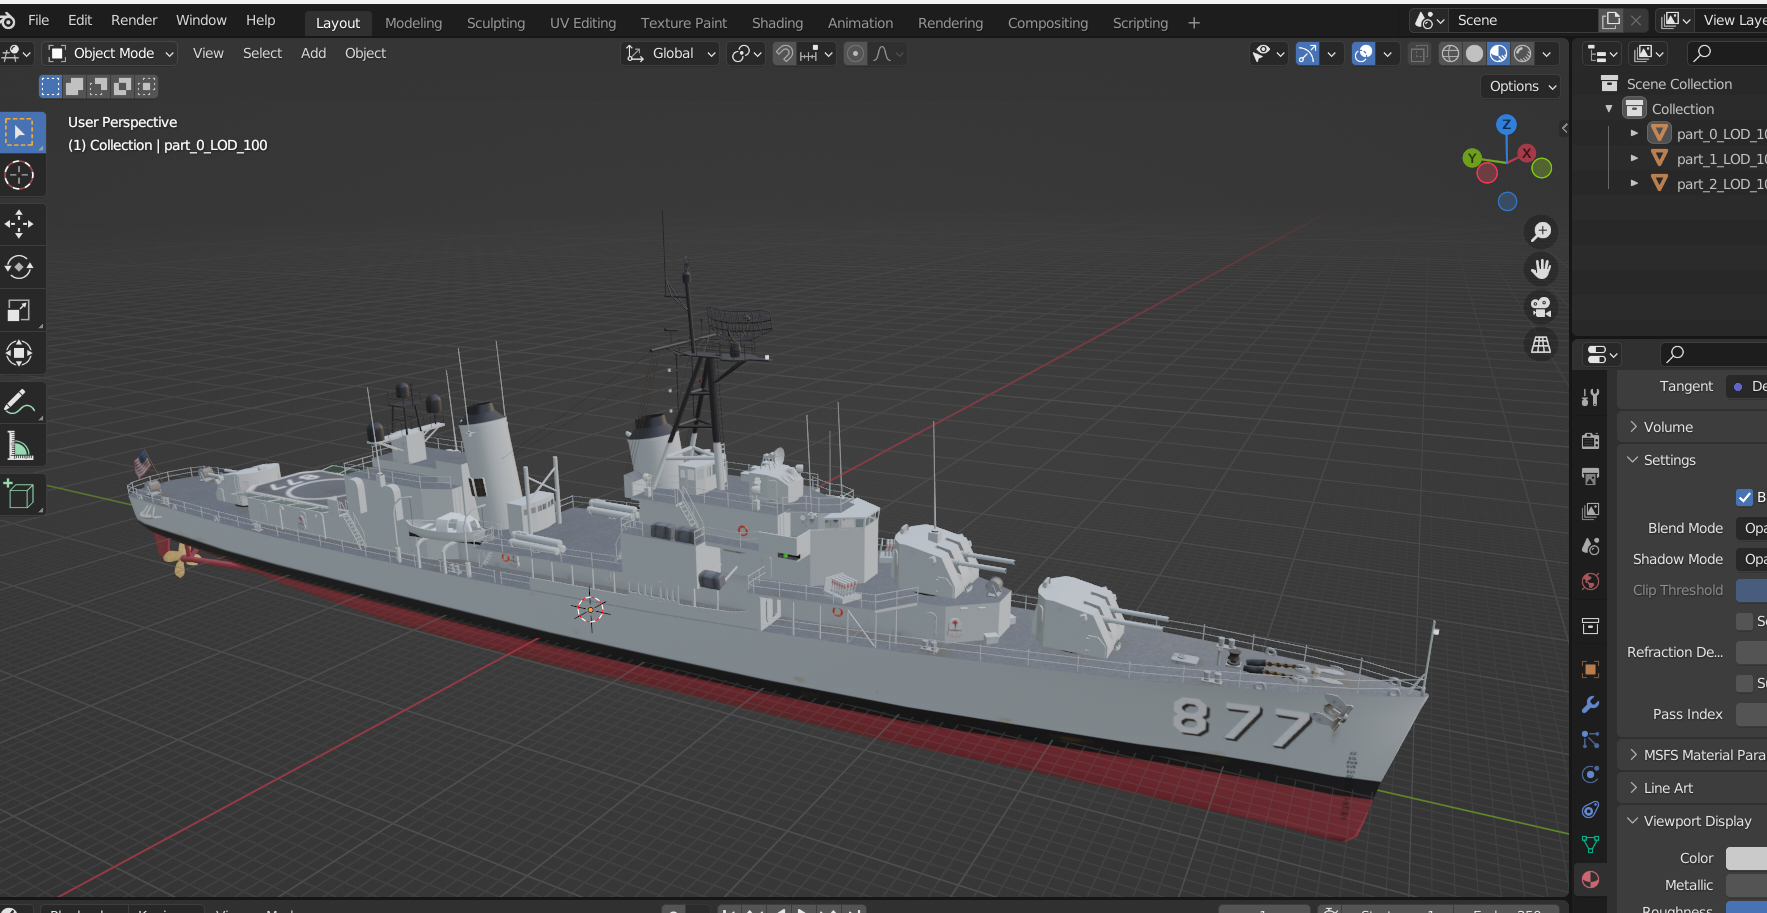The width and height of the screenshot is (1767, 913).
Task: Toggle camera view with the camera gizmo
Action: pos(1542,307)
